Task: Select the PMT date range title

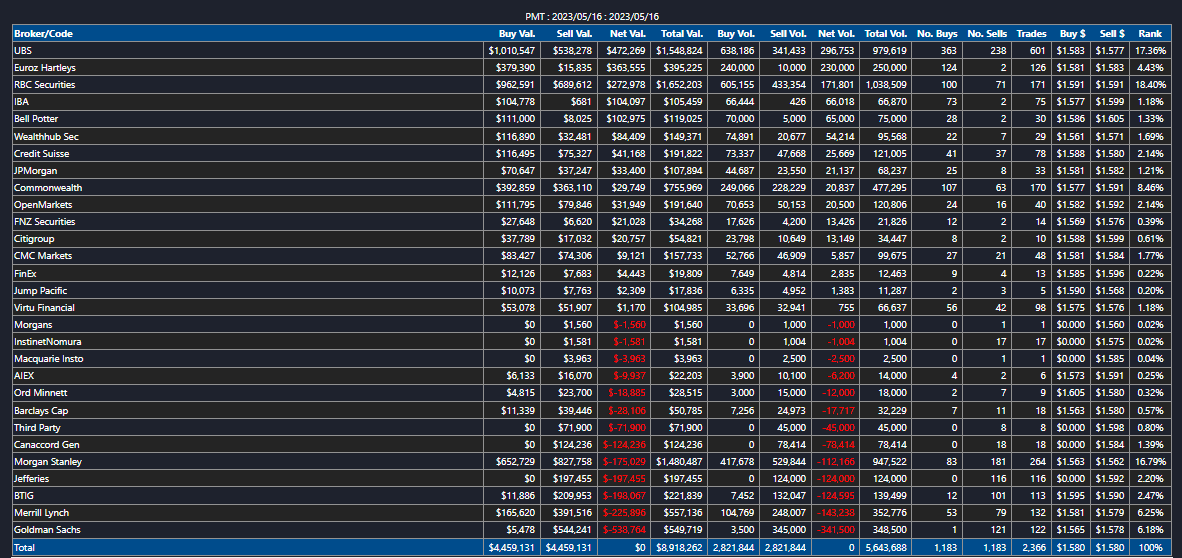Action: (x=591, y=16)
